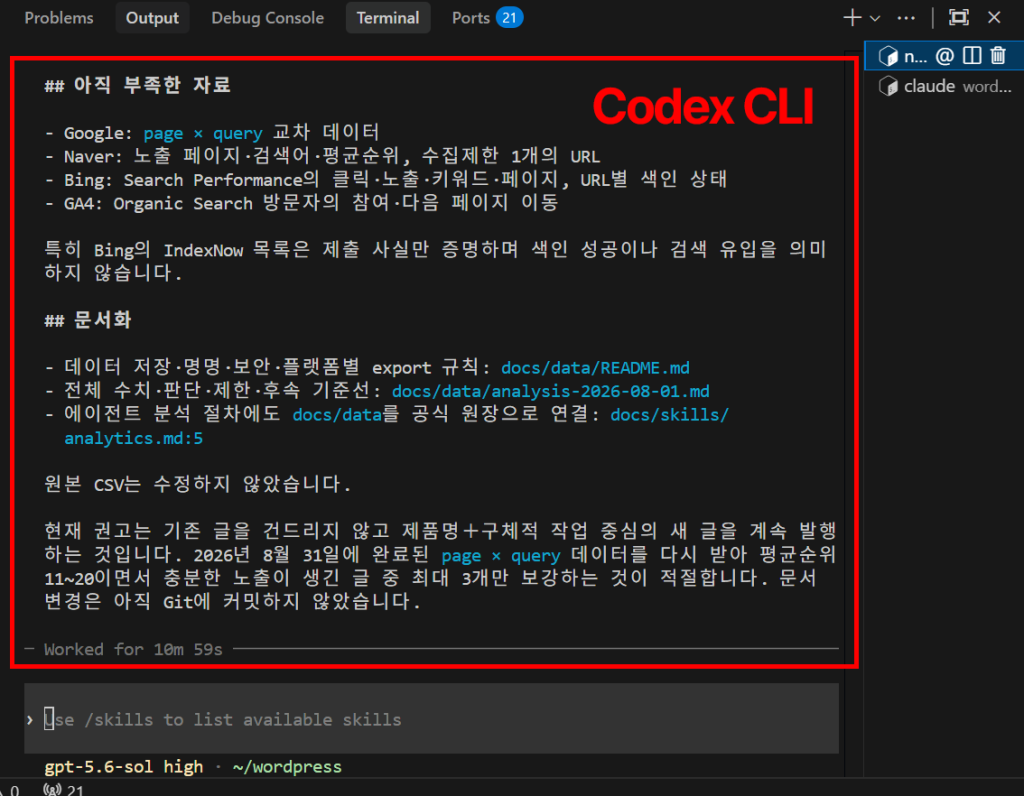Switch to the Problems tab

tap(59, 18)
